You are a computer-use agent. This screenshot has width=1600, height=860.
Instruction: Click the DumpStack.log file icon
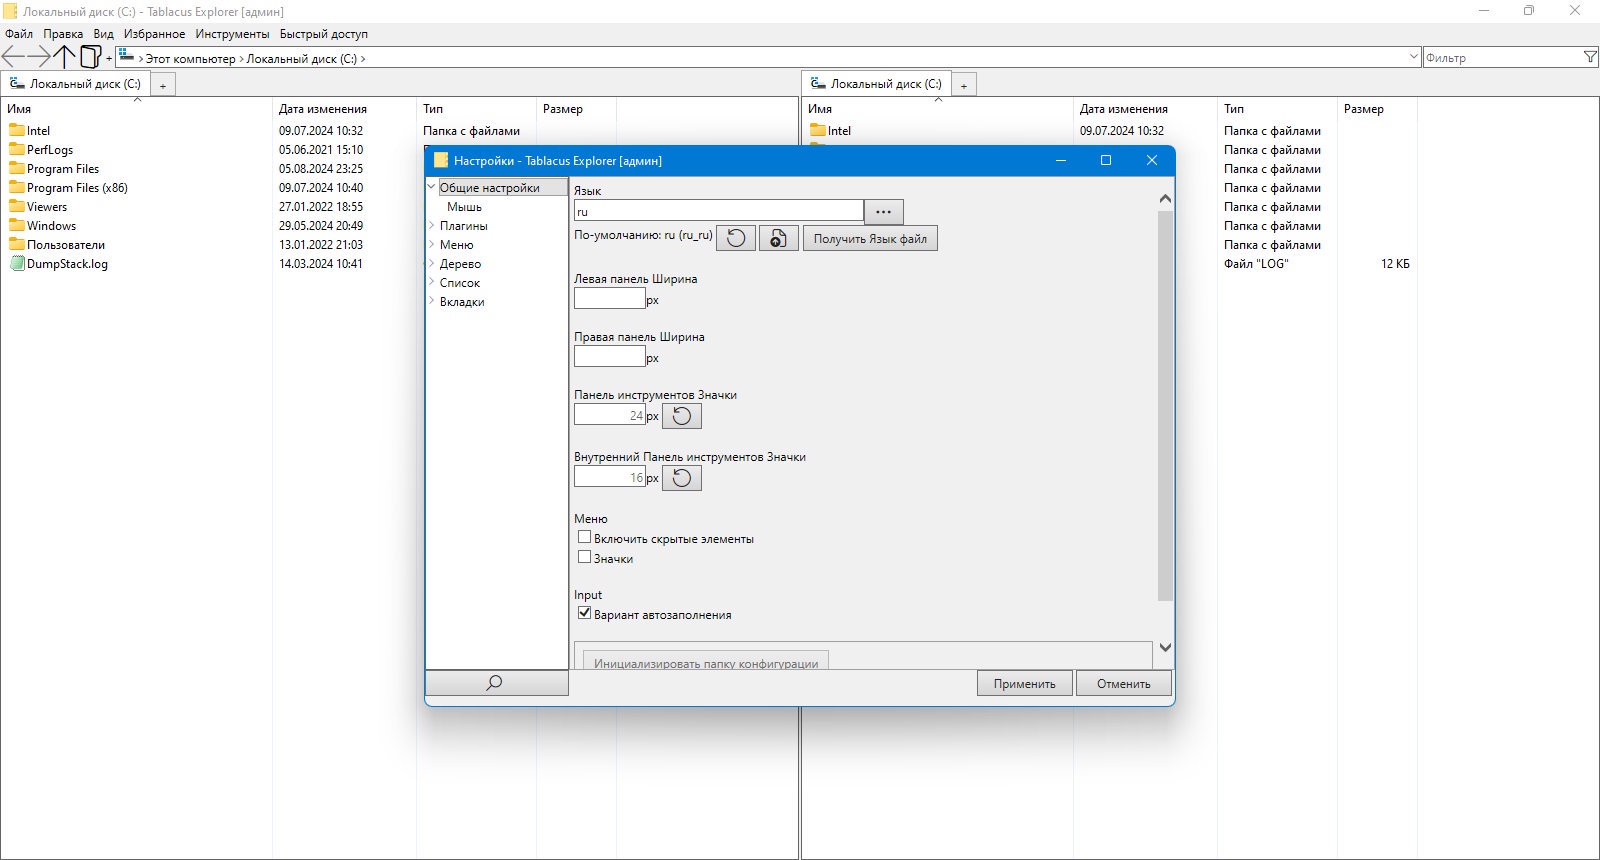coord(17,264)
